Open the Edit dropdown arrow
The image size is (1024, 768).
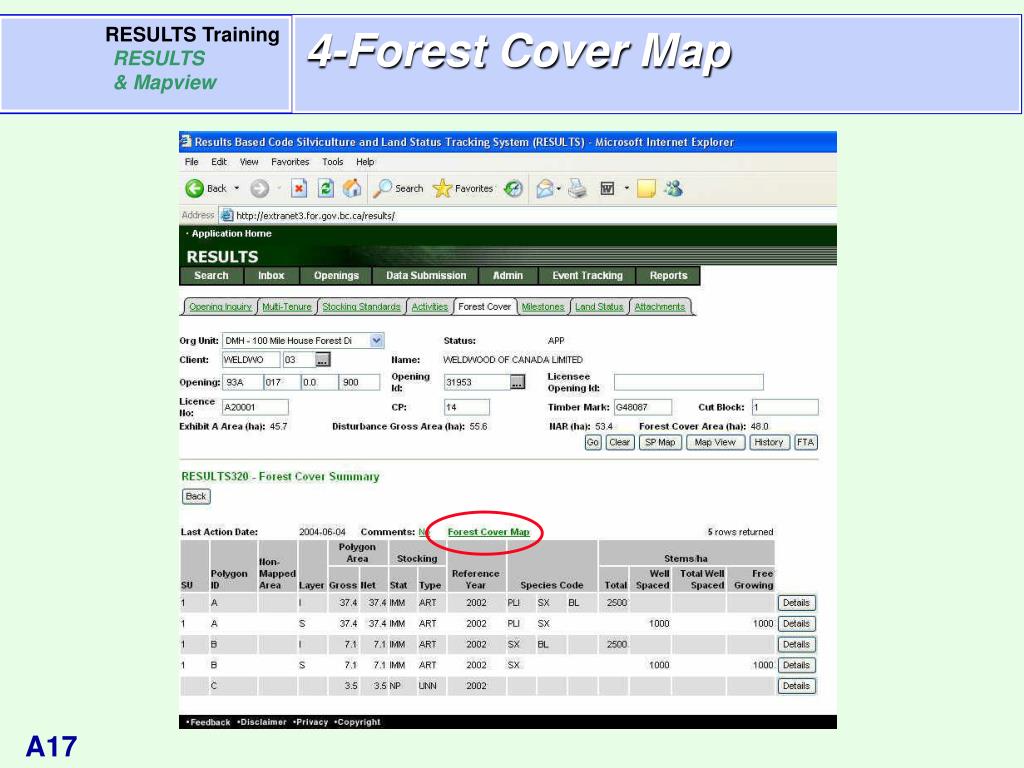click(626, 189)
